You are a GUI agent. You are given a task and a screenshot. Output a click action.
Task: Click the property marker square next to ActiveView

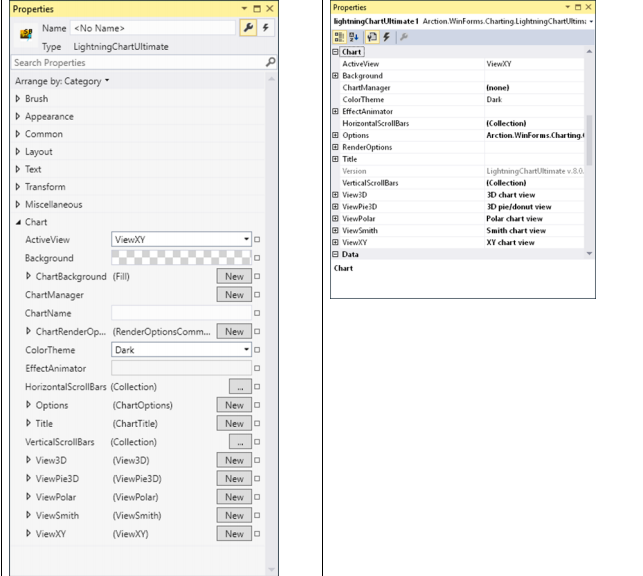click(257, 239)
